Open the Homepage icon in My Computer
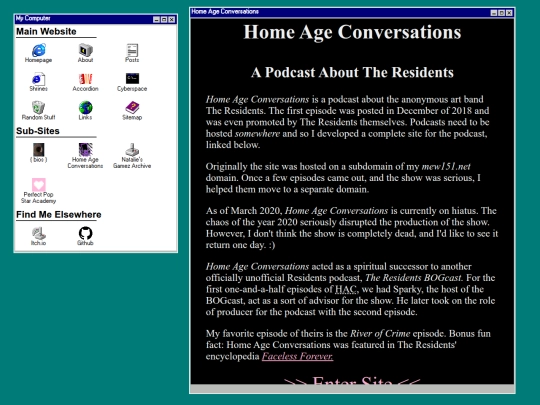The width and height of the screenshot is (540, 405). click(x=39, y=53)
